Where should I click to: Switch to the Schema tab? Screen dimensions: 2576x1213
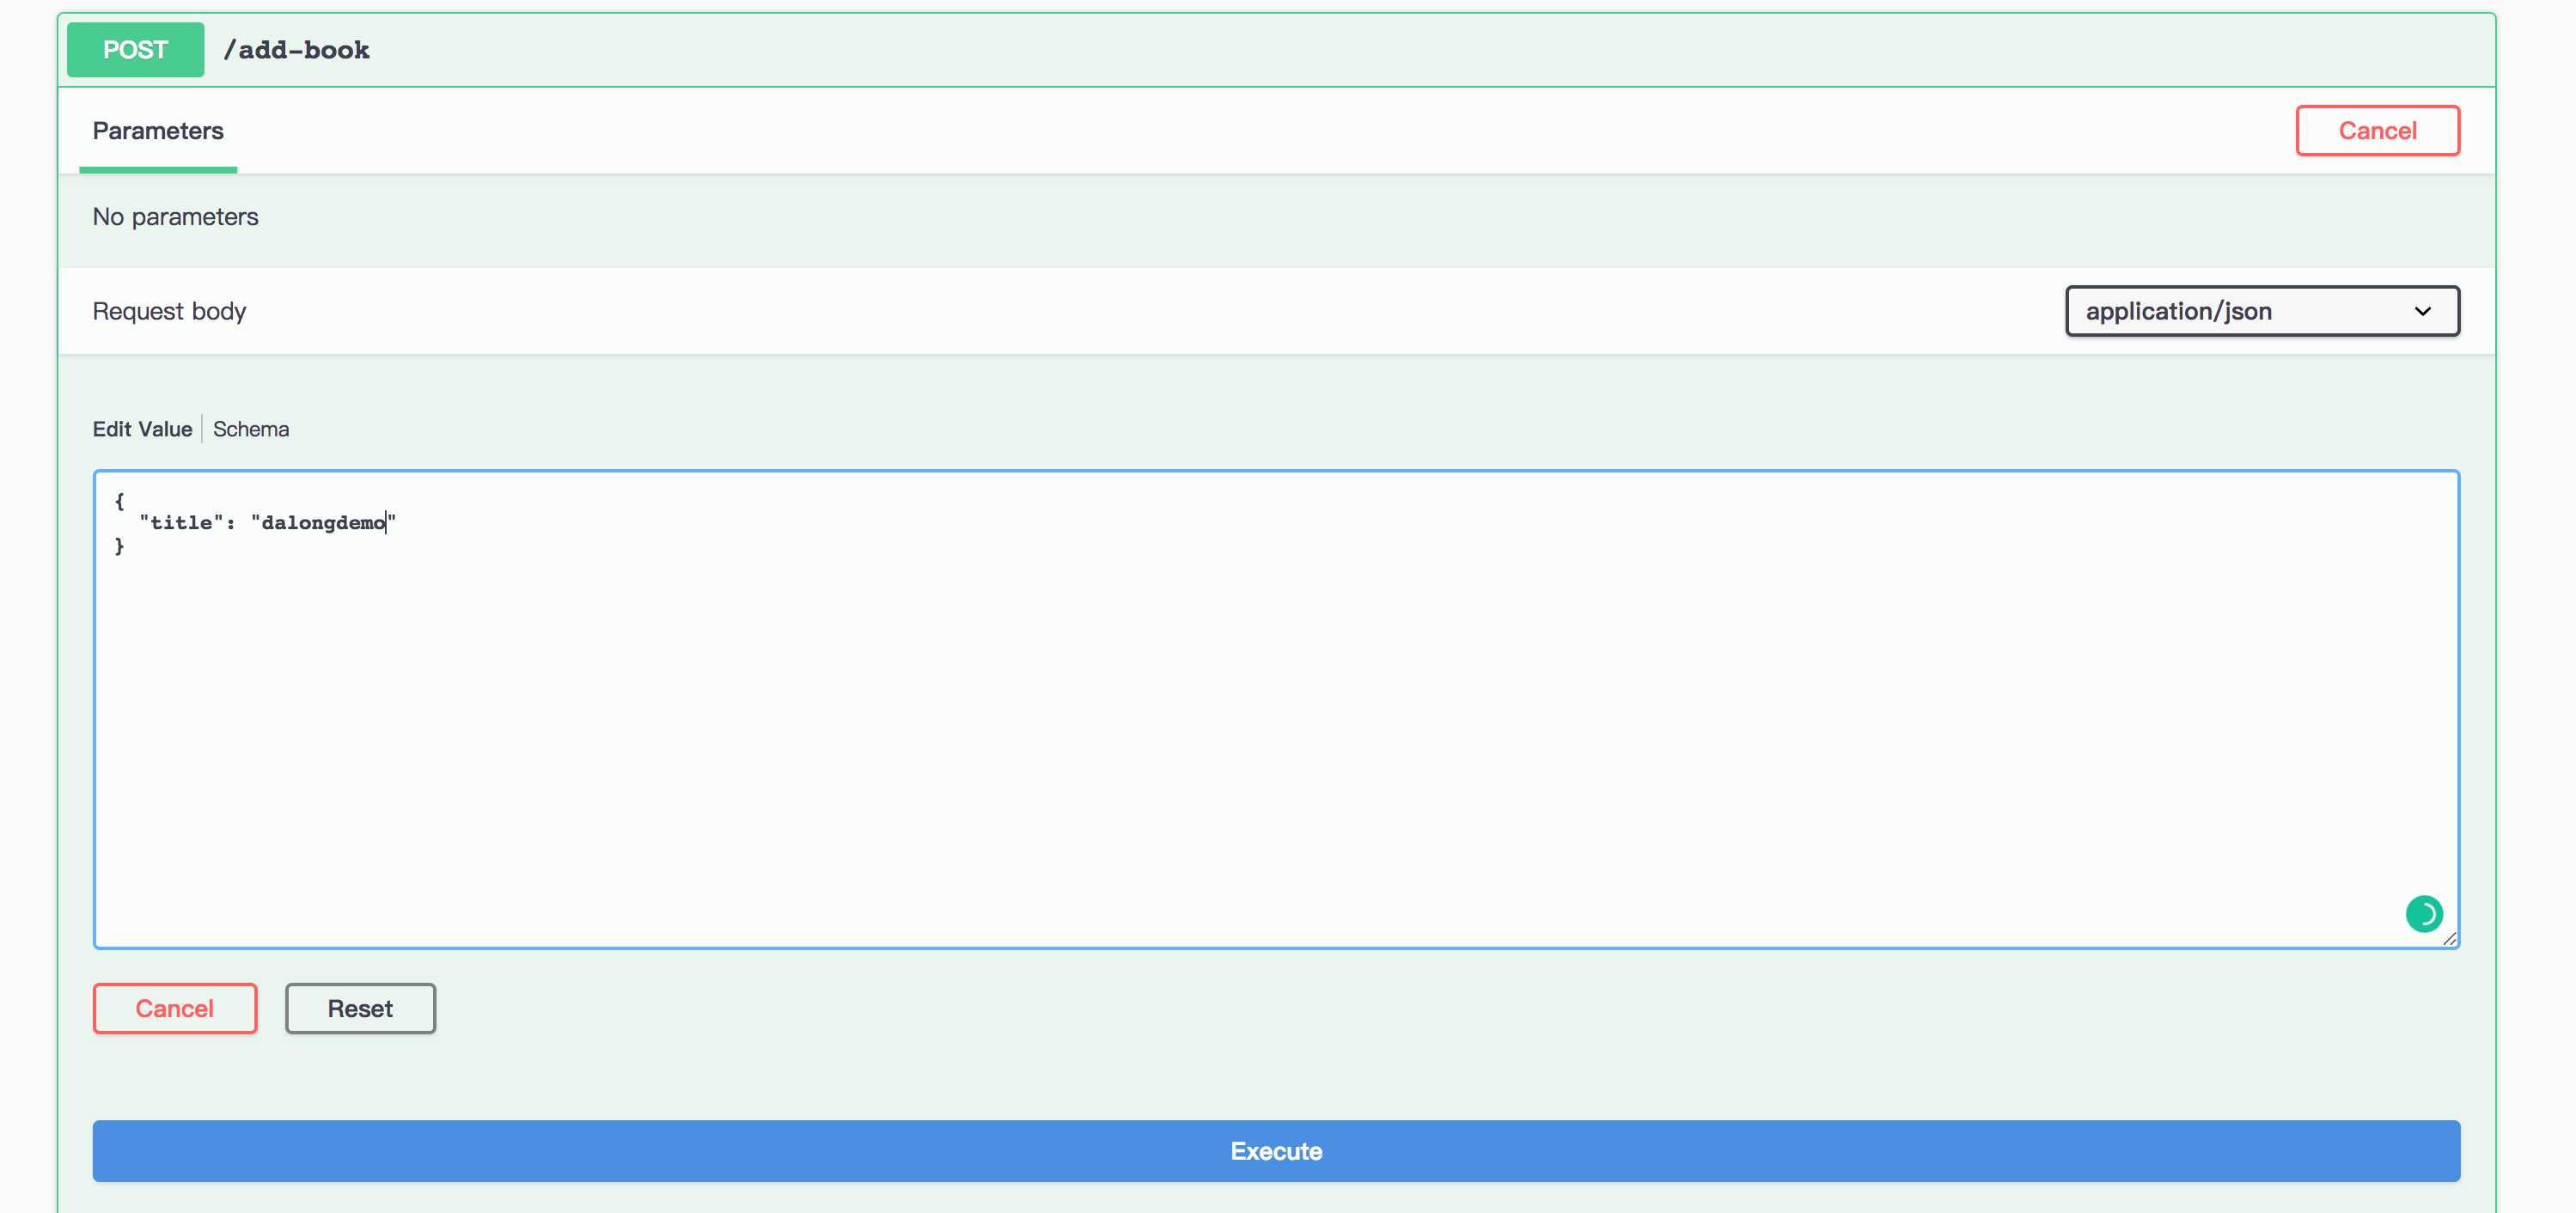point(251,429)
